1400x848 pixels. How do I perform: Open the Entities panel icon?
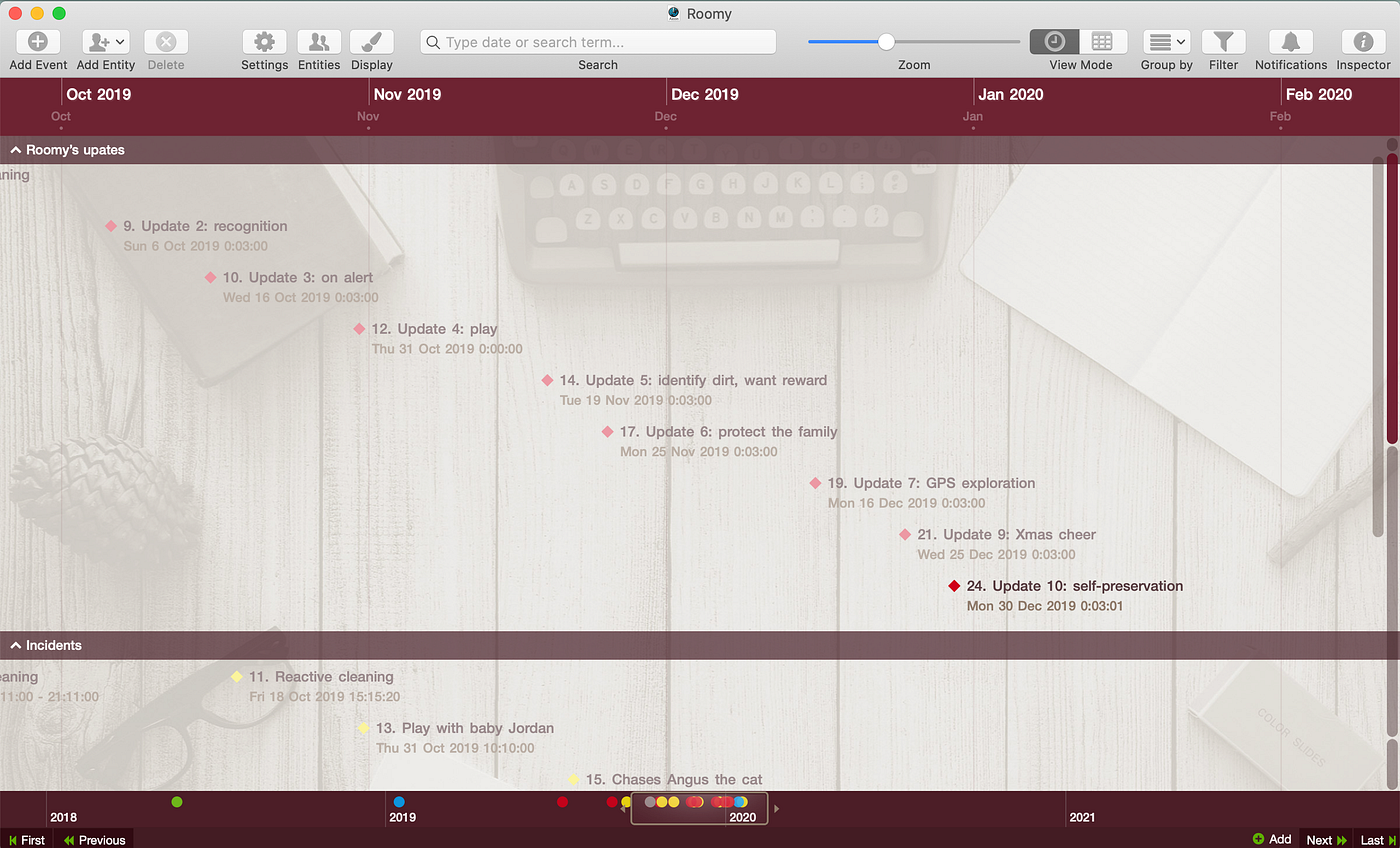coord(319,42)
